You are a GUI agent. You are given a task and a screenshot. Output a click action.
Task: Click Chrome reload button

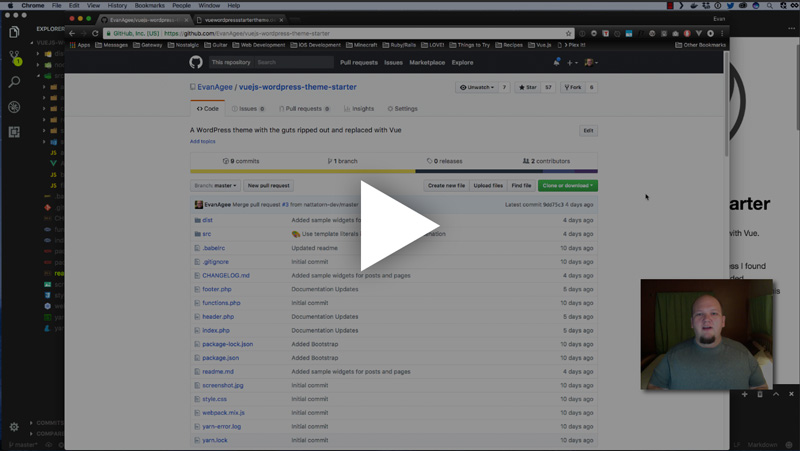[95, 33]
